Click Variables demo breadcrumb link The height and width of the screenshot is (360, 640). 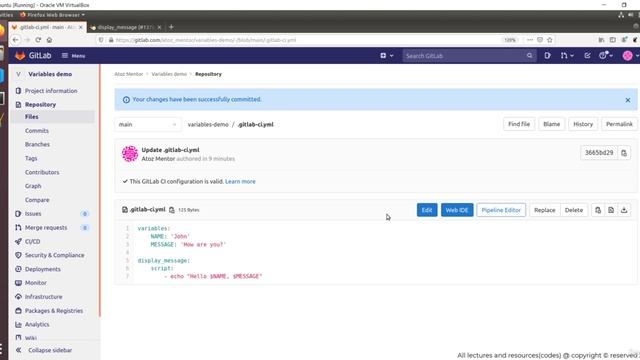[169, 74]
